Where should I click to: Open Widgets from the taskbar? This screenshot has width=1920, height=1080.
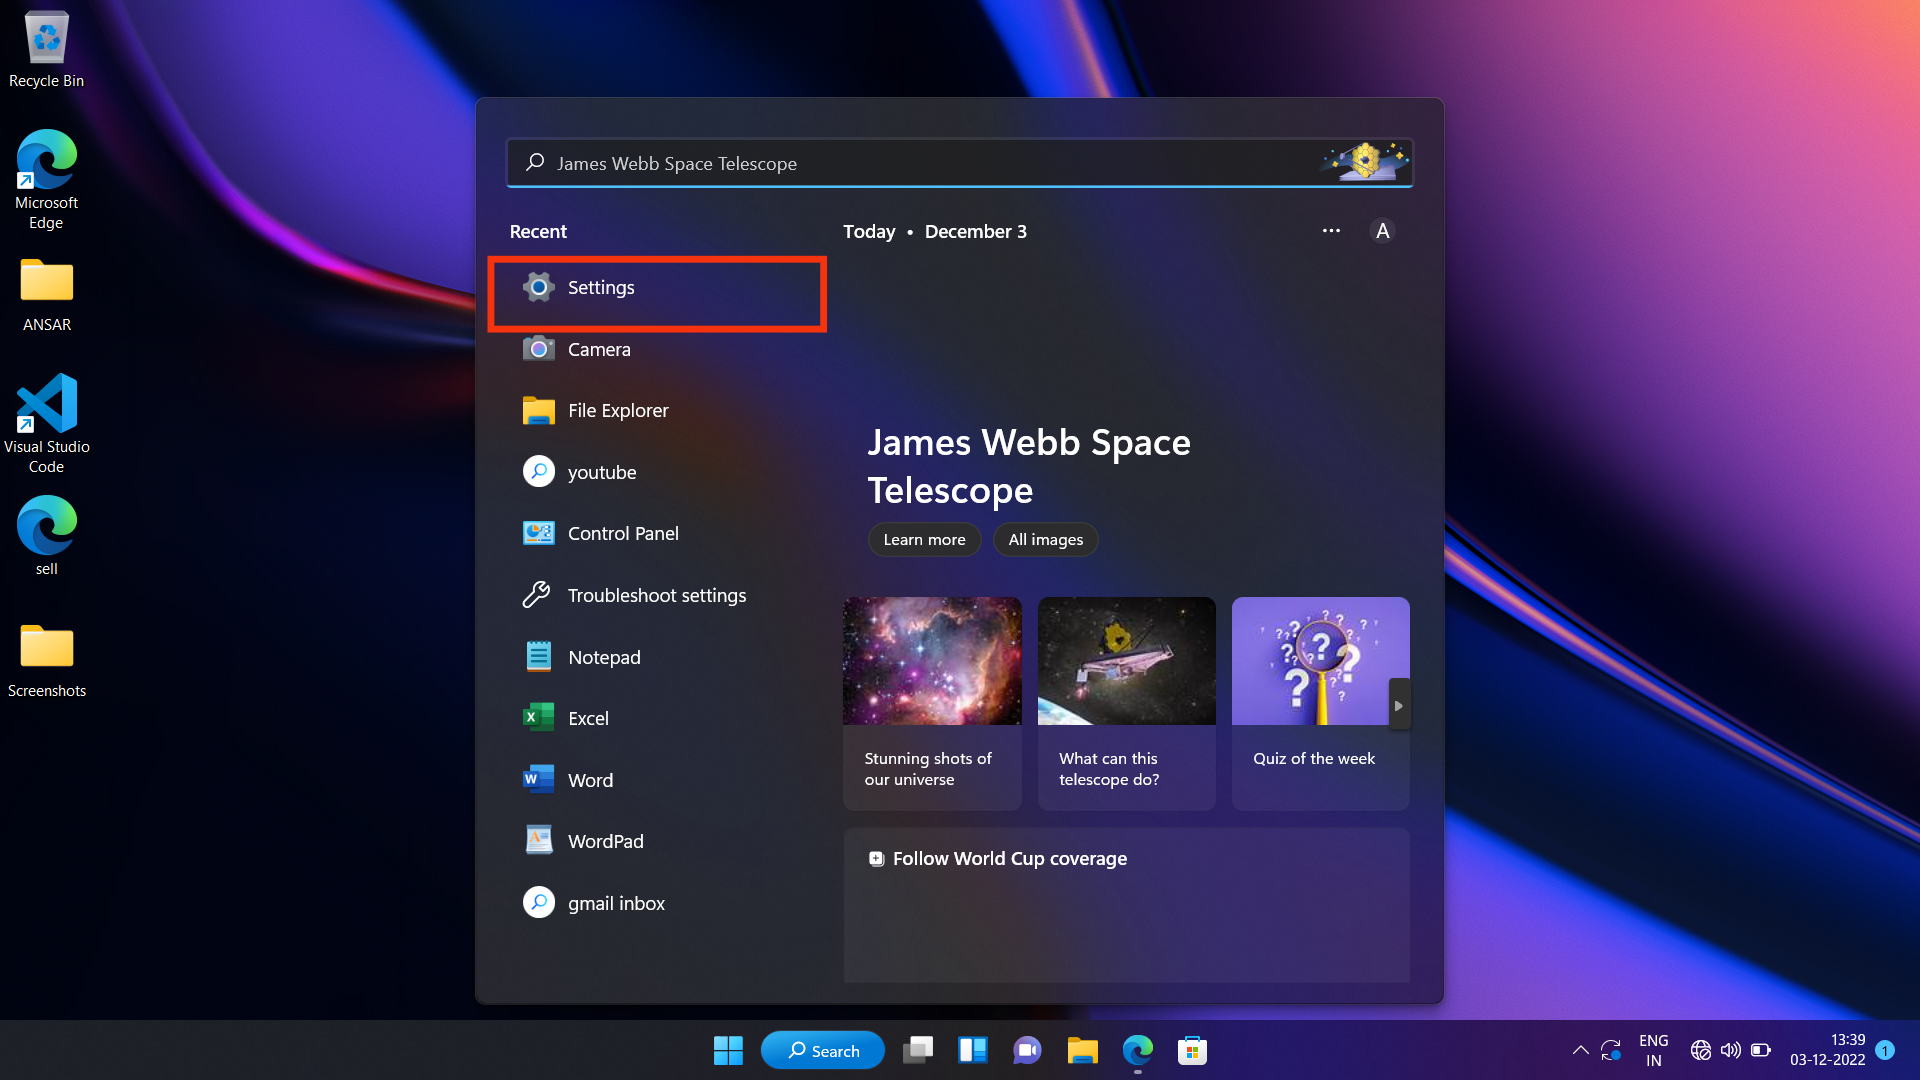click(972, 1050)
